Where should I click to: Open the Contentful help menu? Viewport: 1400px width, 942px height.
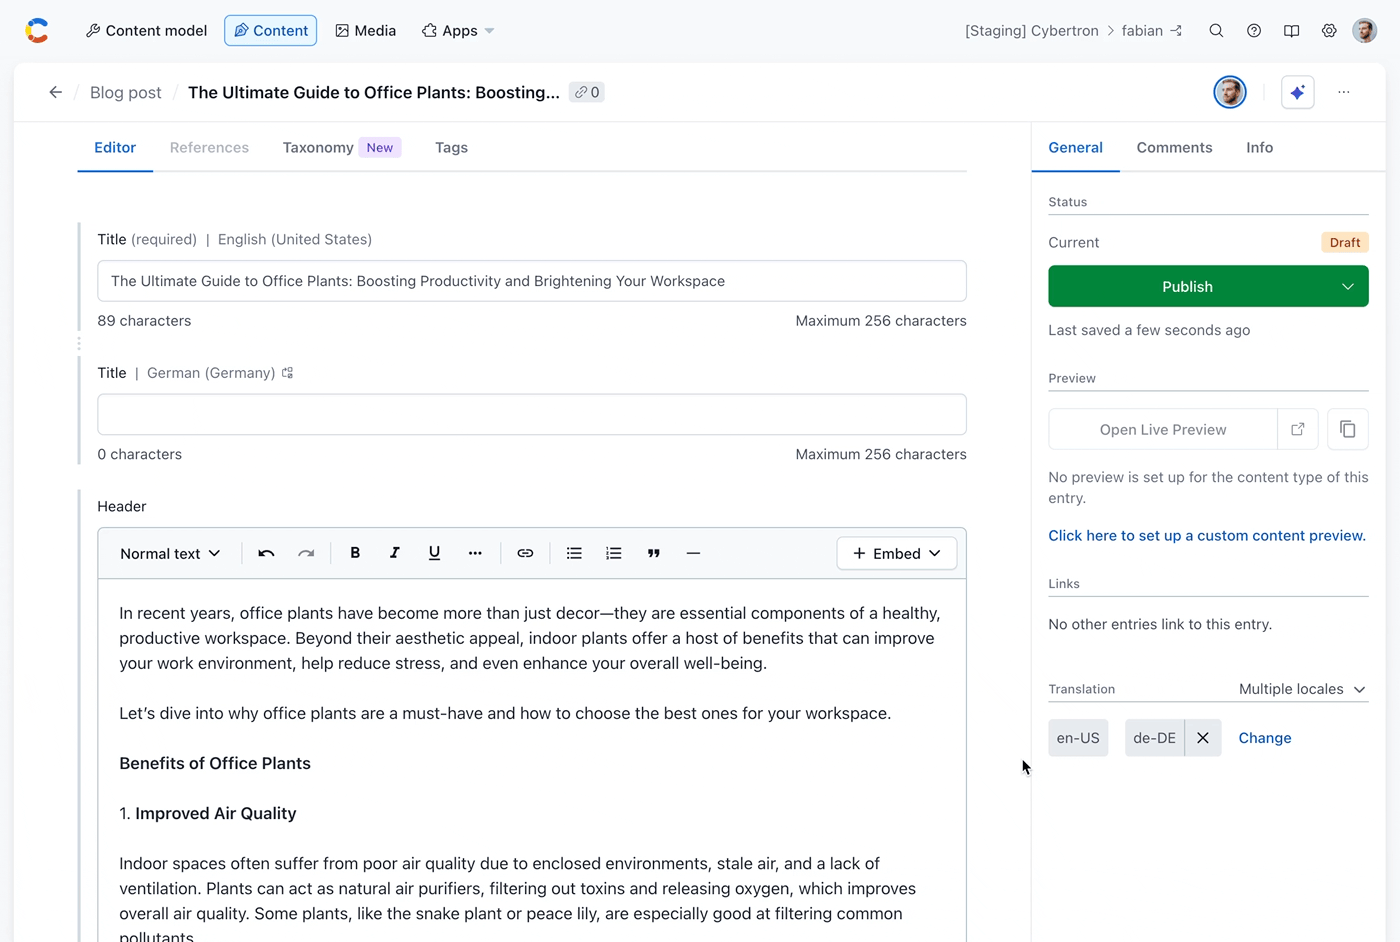[x=1254, y=30]
